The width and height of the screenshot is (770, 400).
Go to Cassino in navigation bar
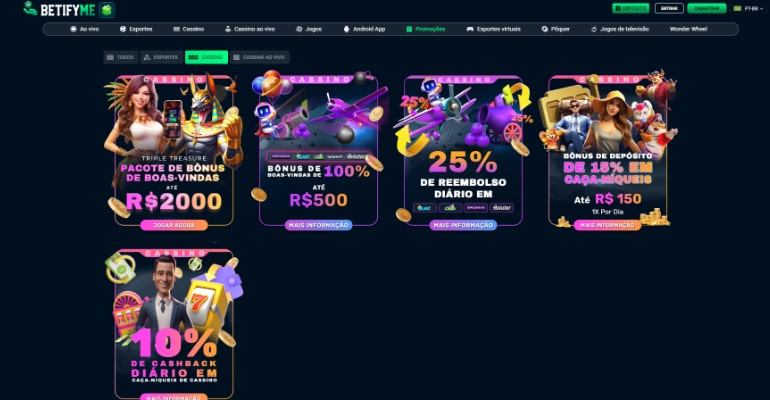coord(189,29)
